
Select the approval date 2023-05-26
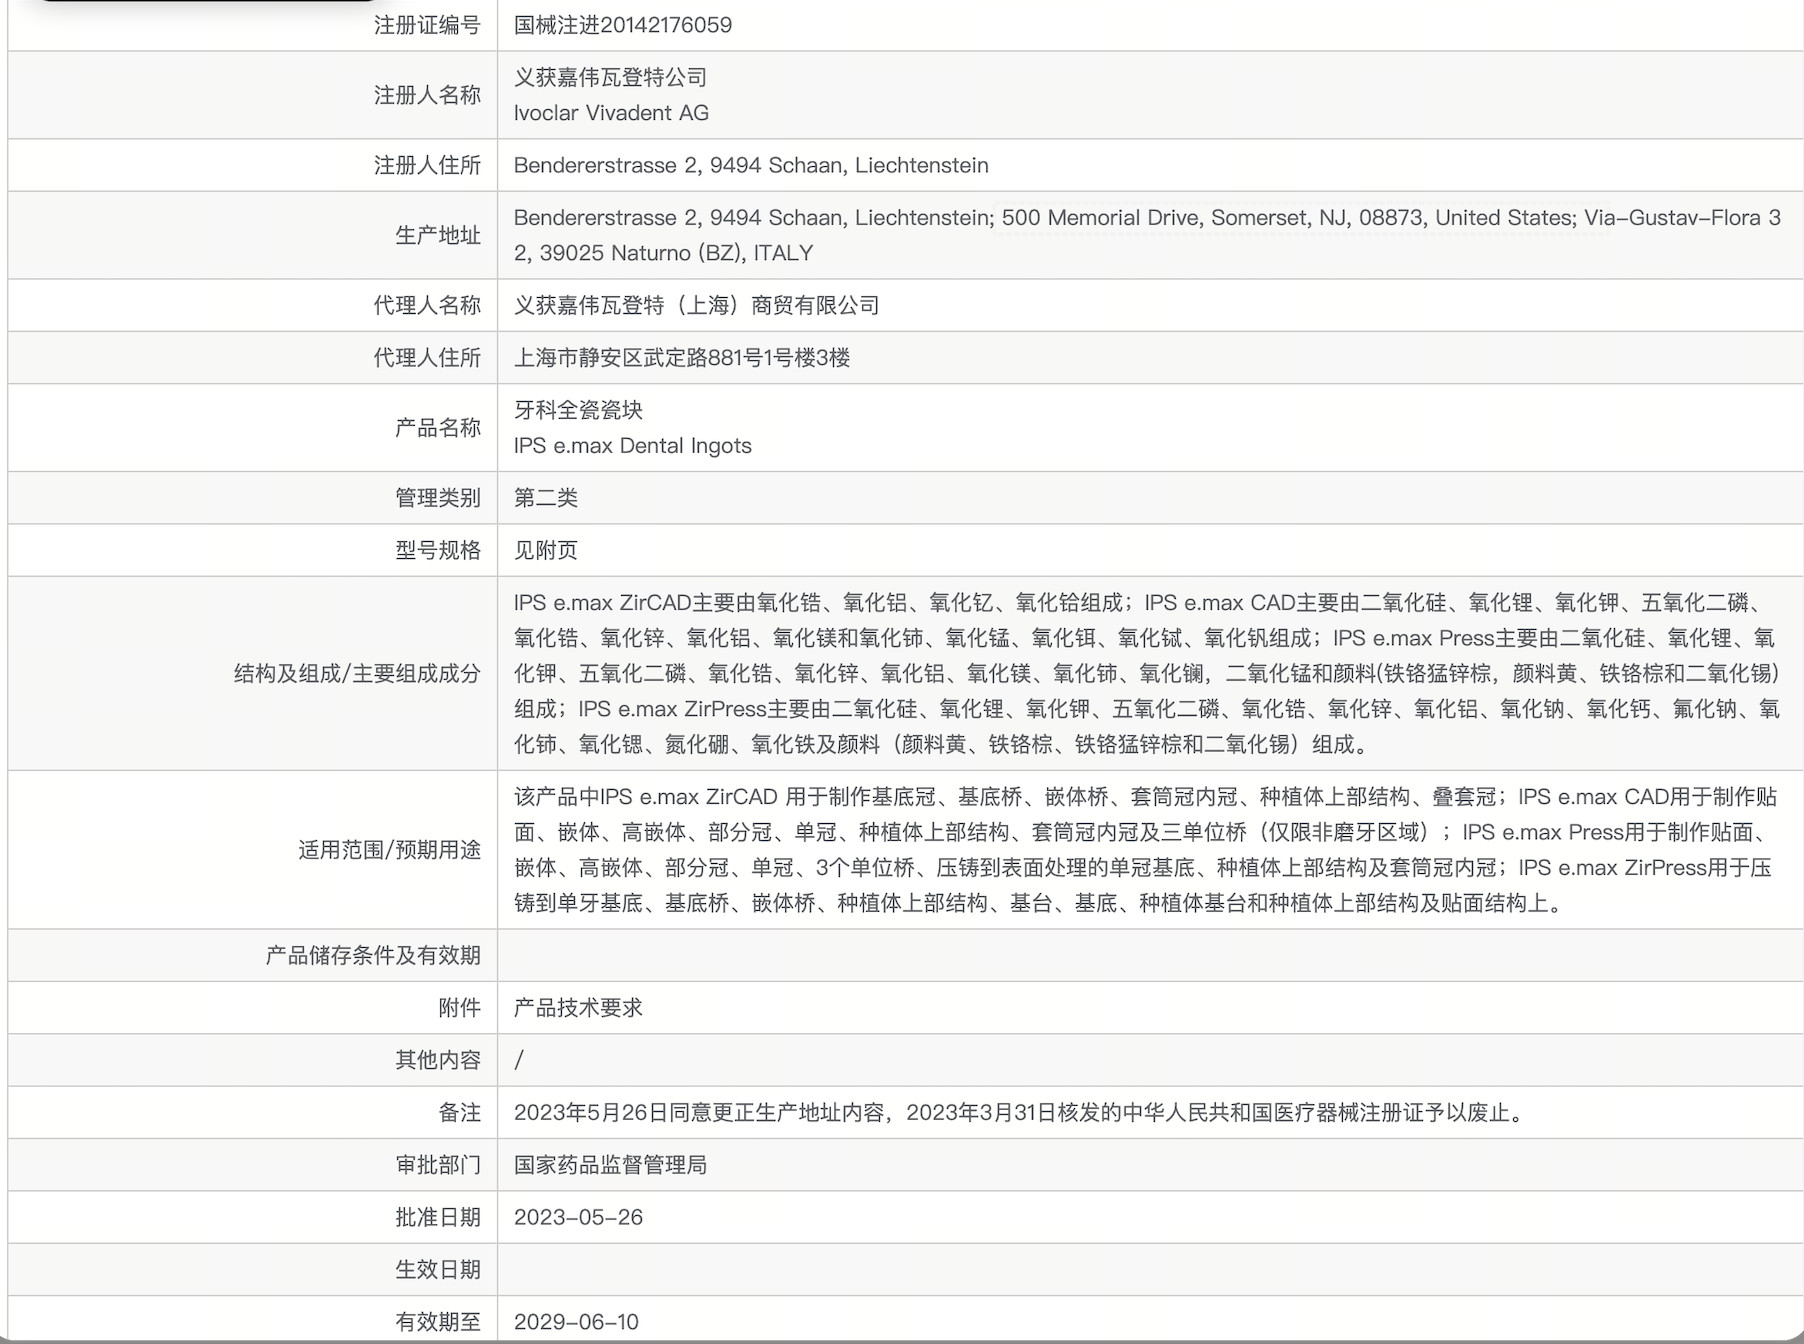[578, 1217]
